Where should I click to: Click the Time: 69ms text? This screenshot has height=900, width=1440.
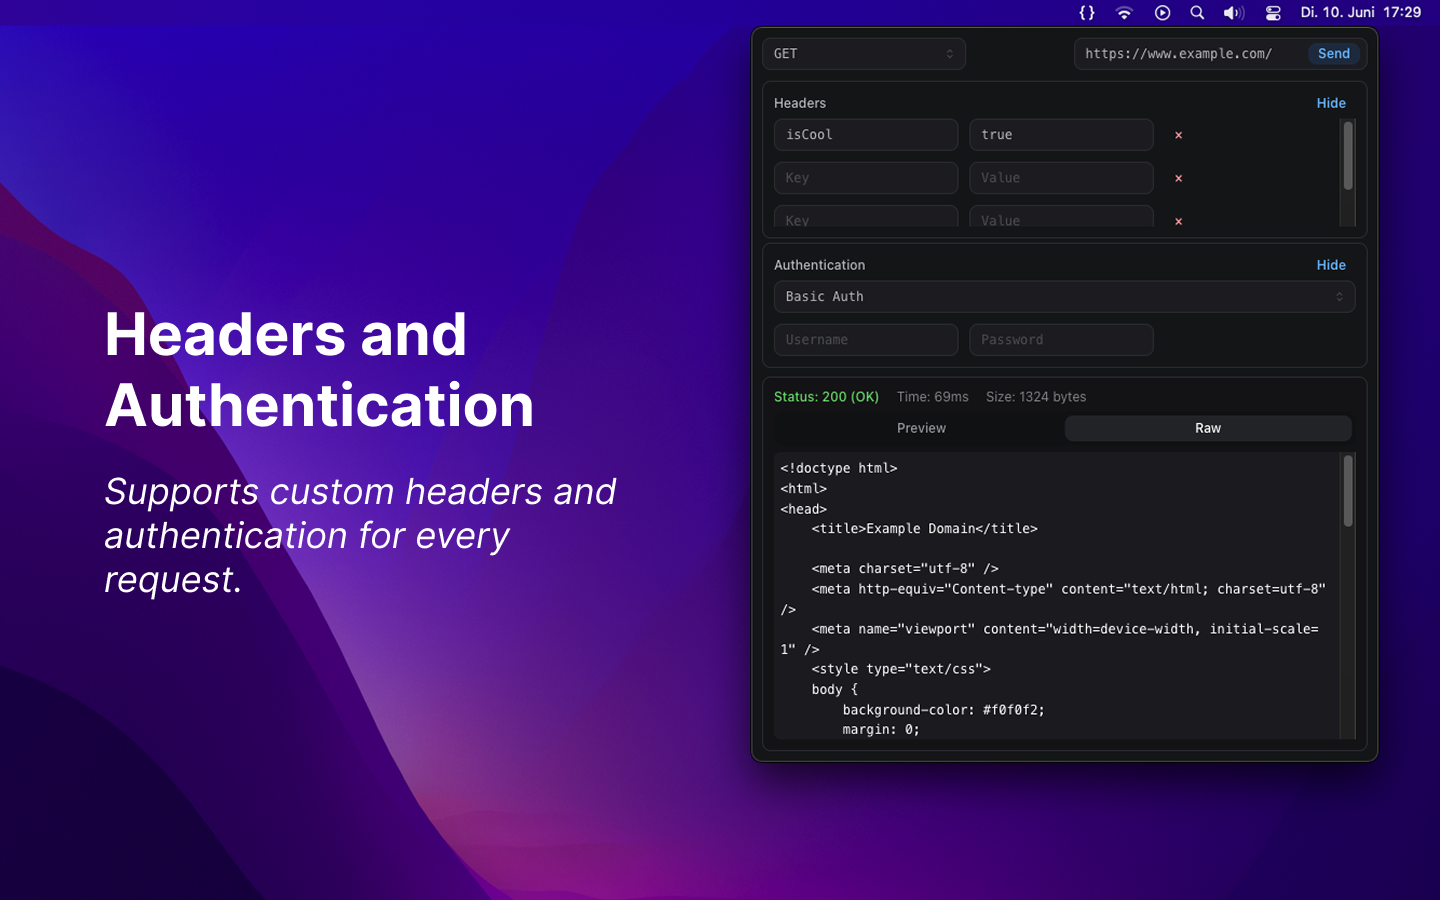(933, 397)
